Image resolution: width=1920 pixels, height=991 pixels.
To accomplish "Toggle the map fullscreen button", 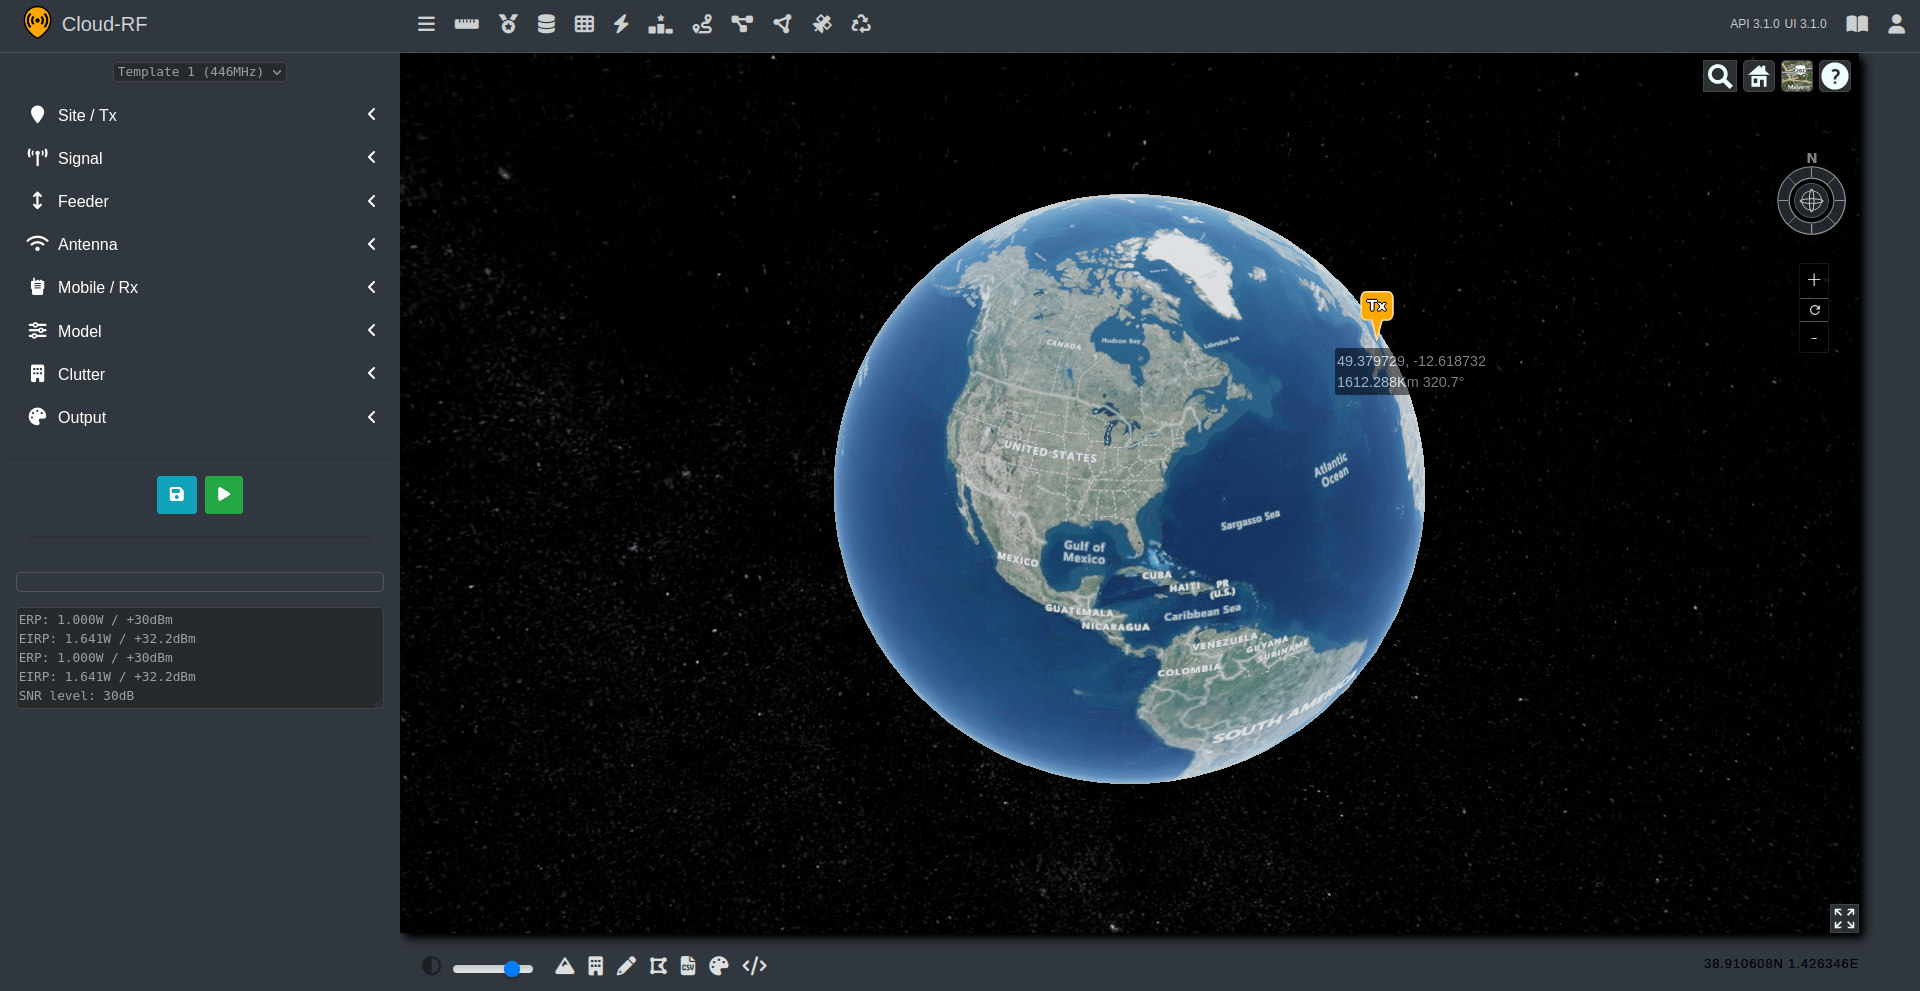I will point(1844,918).
